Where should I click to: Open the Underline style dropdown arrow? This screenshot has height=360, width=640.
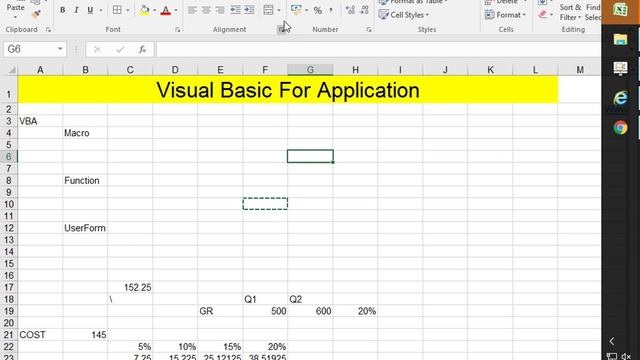[x=100, y=10]
